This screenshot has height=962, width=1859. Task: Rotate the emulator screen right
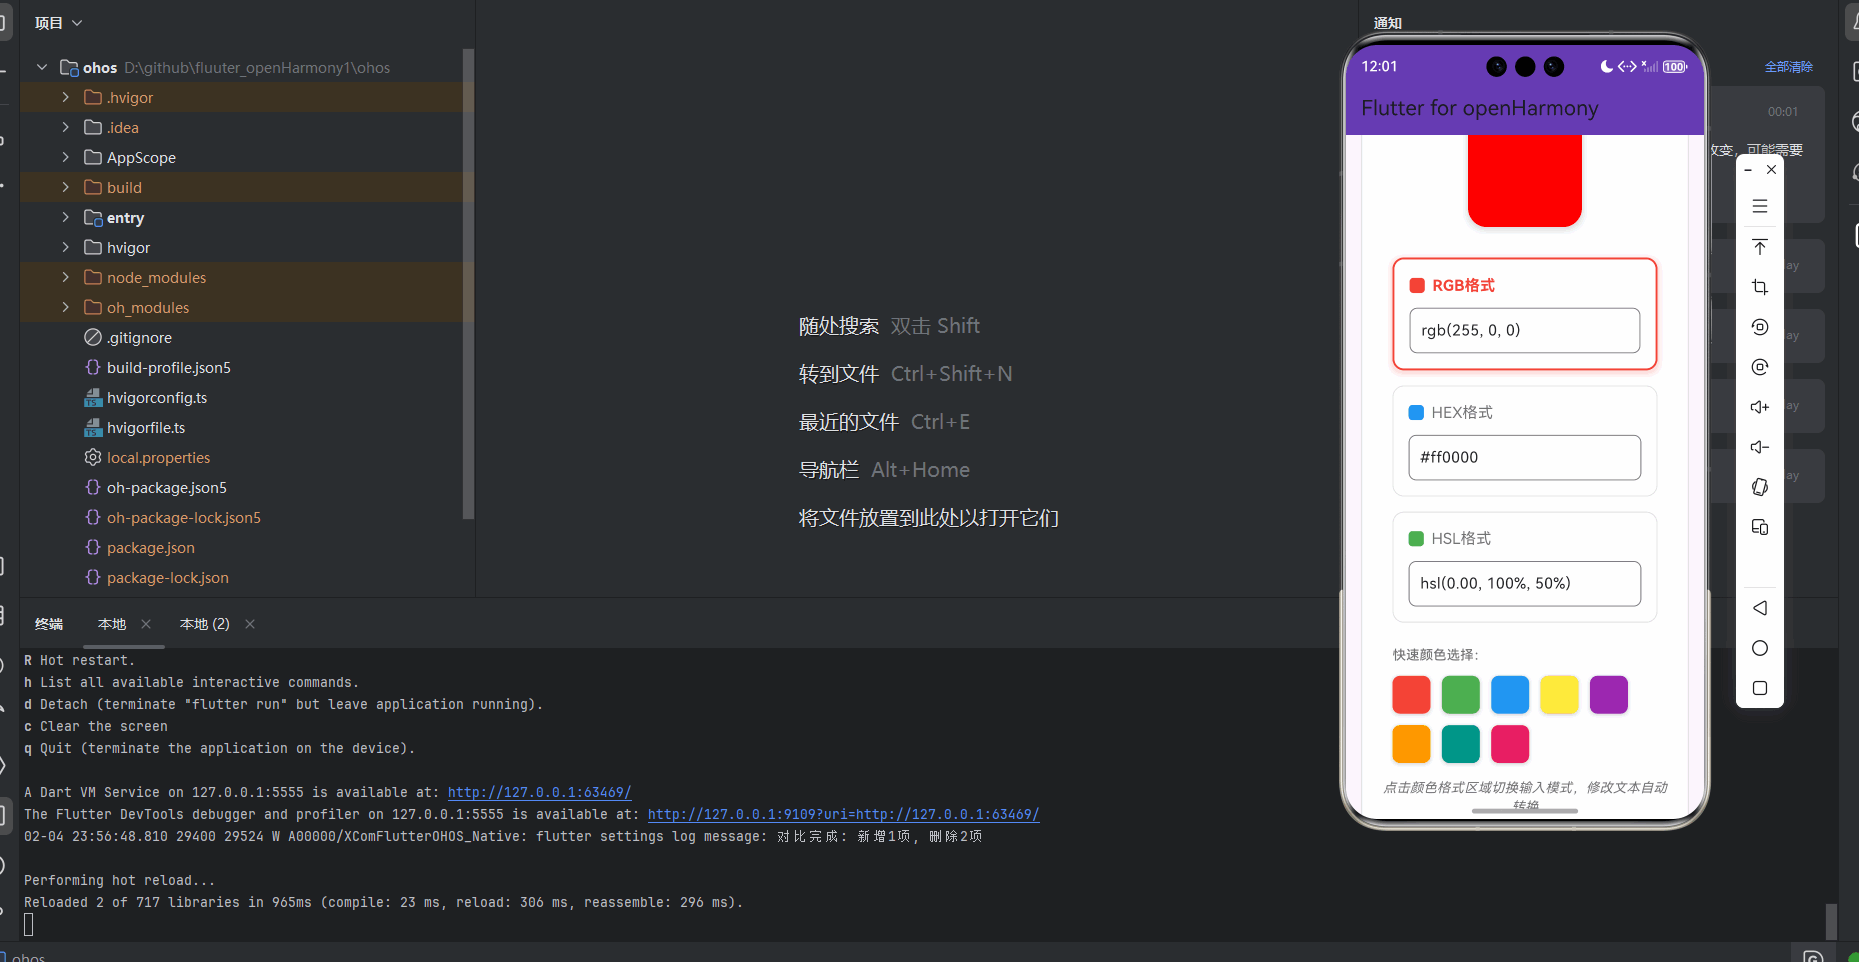(x=1760, y=367)
